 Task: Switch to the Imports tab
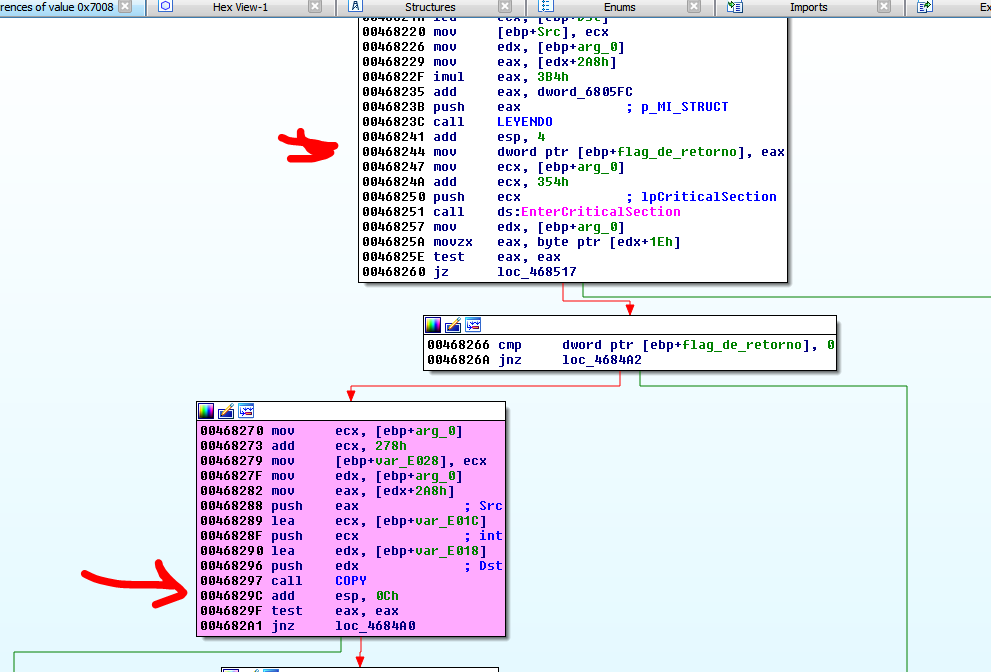click(808, 7)
